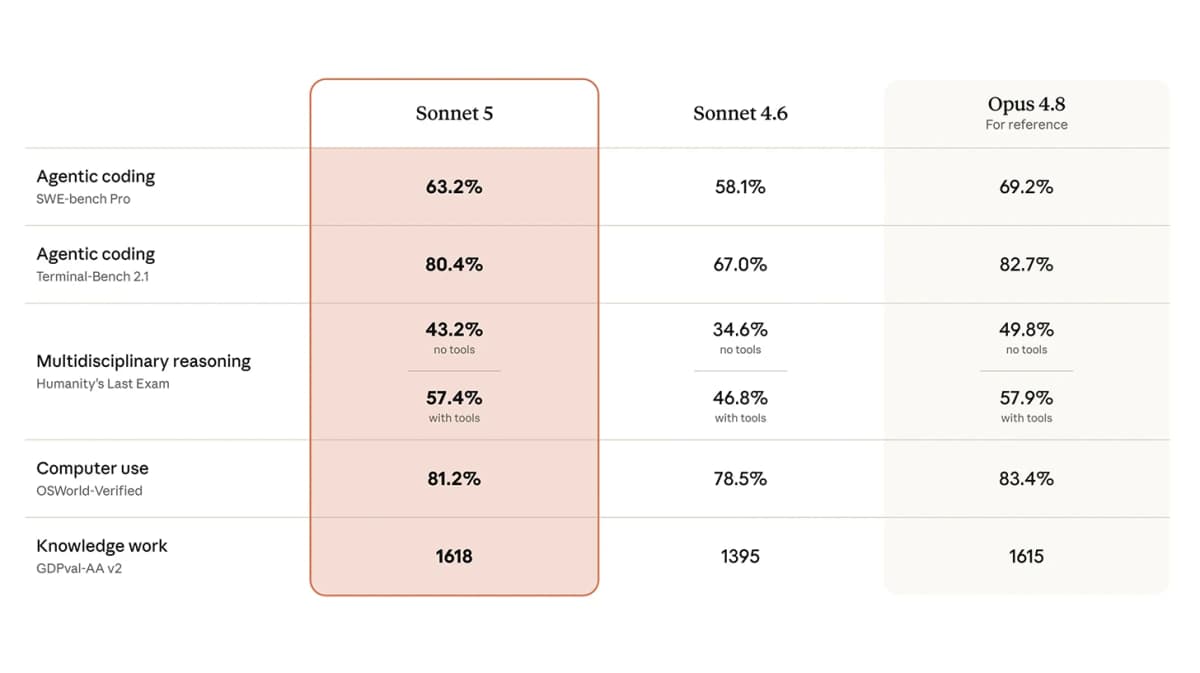The image size is (1200, 673).
Task: Select the Sonnet 5 column header
Action: (x=454, y=113)
